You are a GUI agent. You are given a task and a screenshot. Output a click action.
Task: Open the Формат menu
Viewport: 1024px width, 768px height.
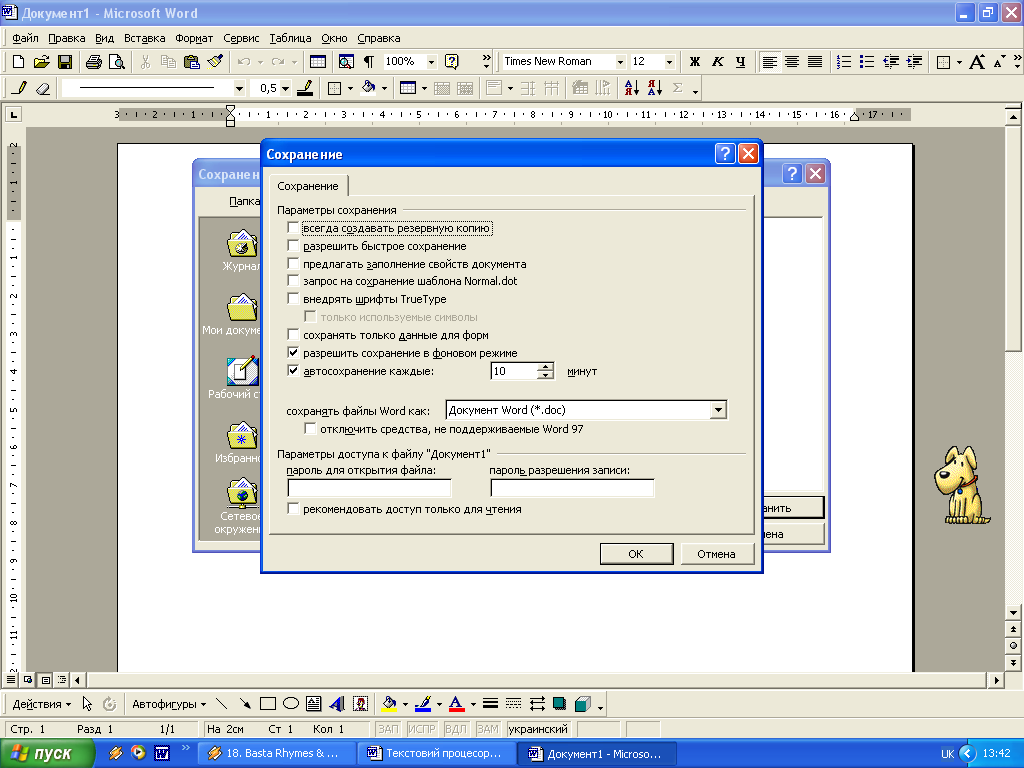pyautogui.click(x=194, y=38)
